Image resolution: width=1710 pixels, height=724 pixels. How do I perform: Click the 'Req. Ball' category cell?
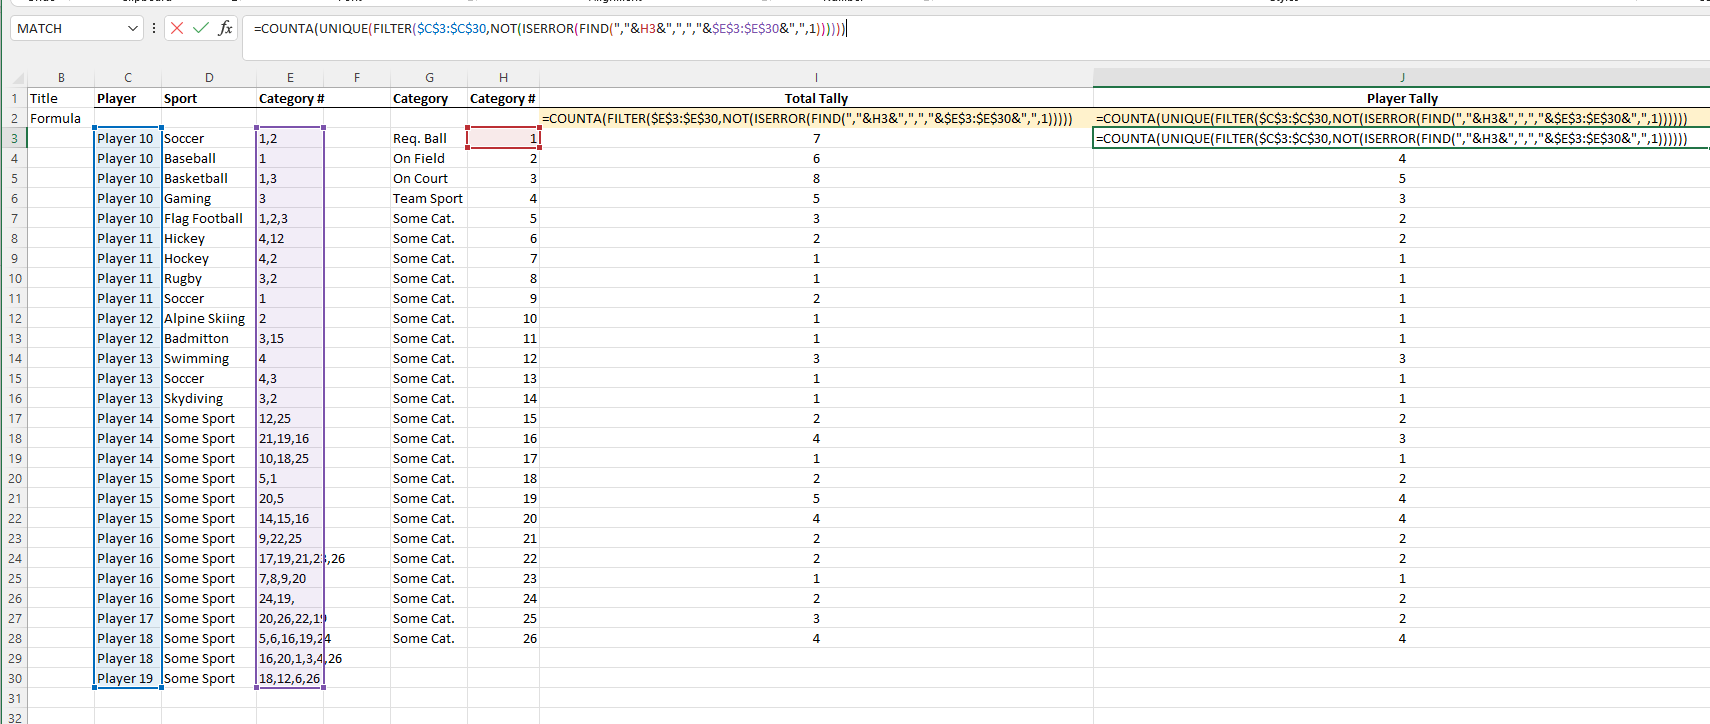(x=429, y=138)
